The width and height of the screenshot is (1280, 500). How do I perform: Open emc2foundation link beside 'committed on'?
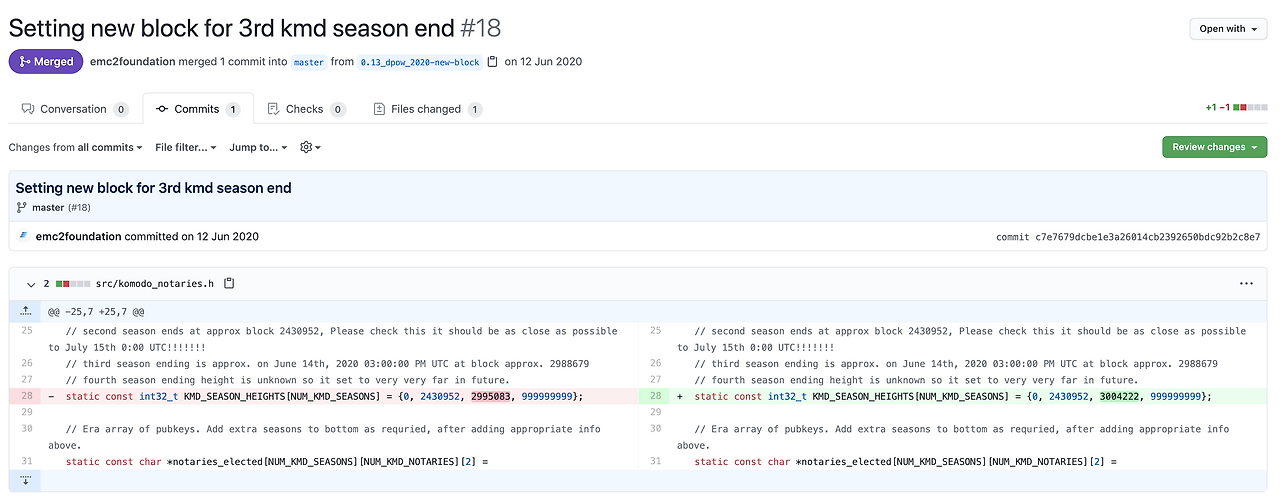click(78, 237)
